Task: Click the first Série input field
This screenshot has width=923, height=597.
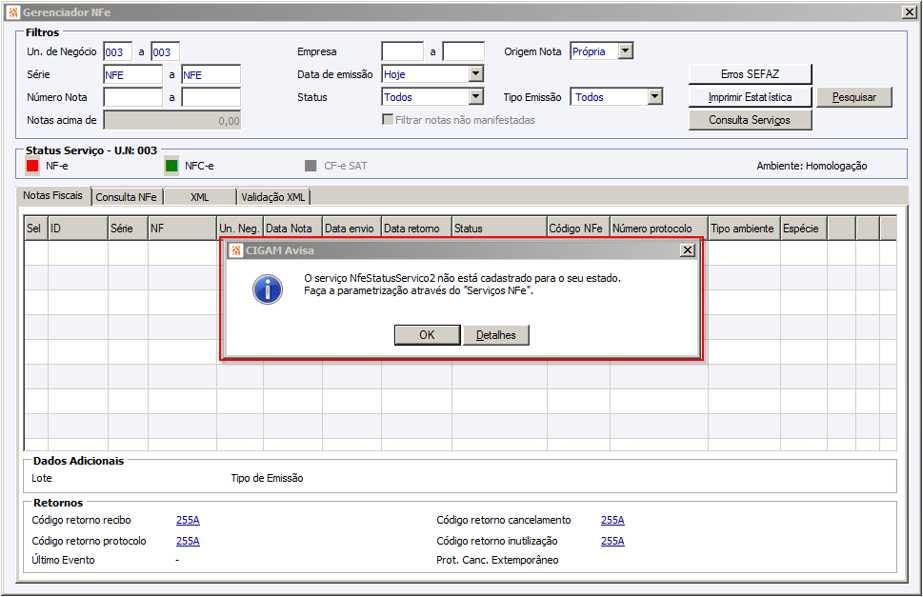Action: coord(133,75)
